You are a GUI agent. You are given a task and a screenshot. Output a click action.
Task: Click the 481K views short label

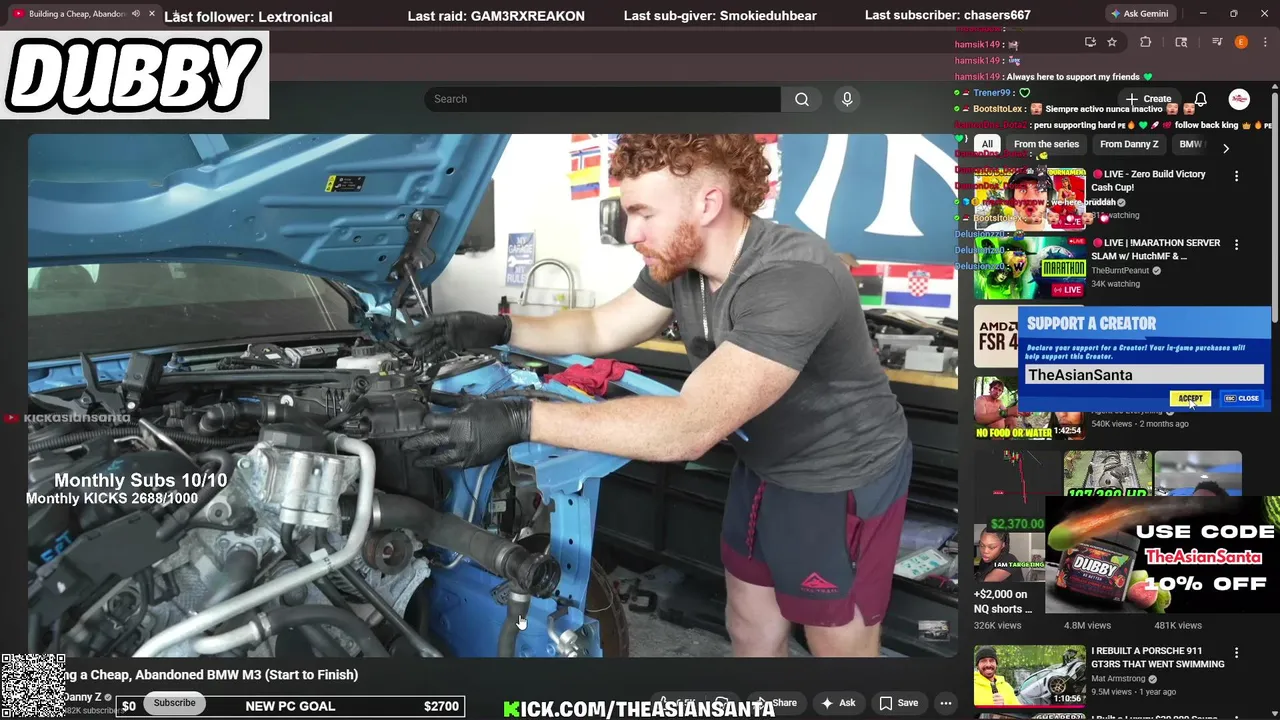point(1178,625)
